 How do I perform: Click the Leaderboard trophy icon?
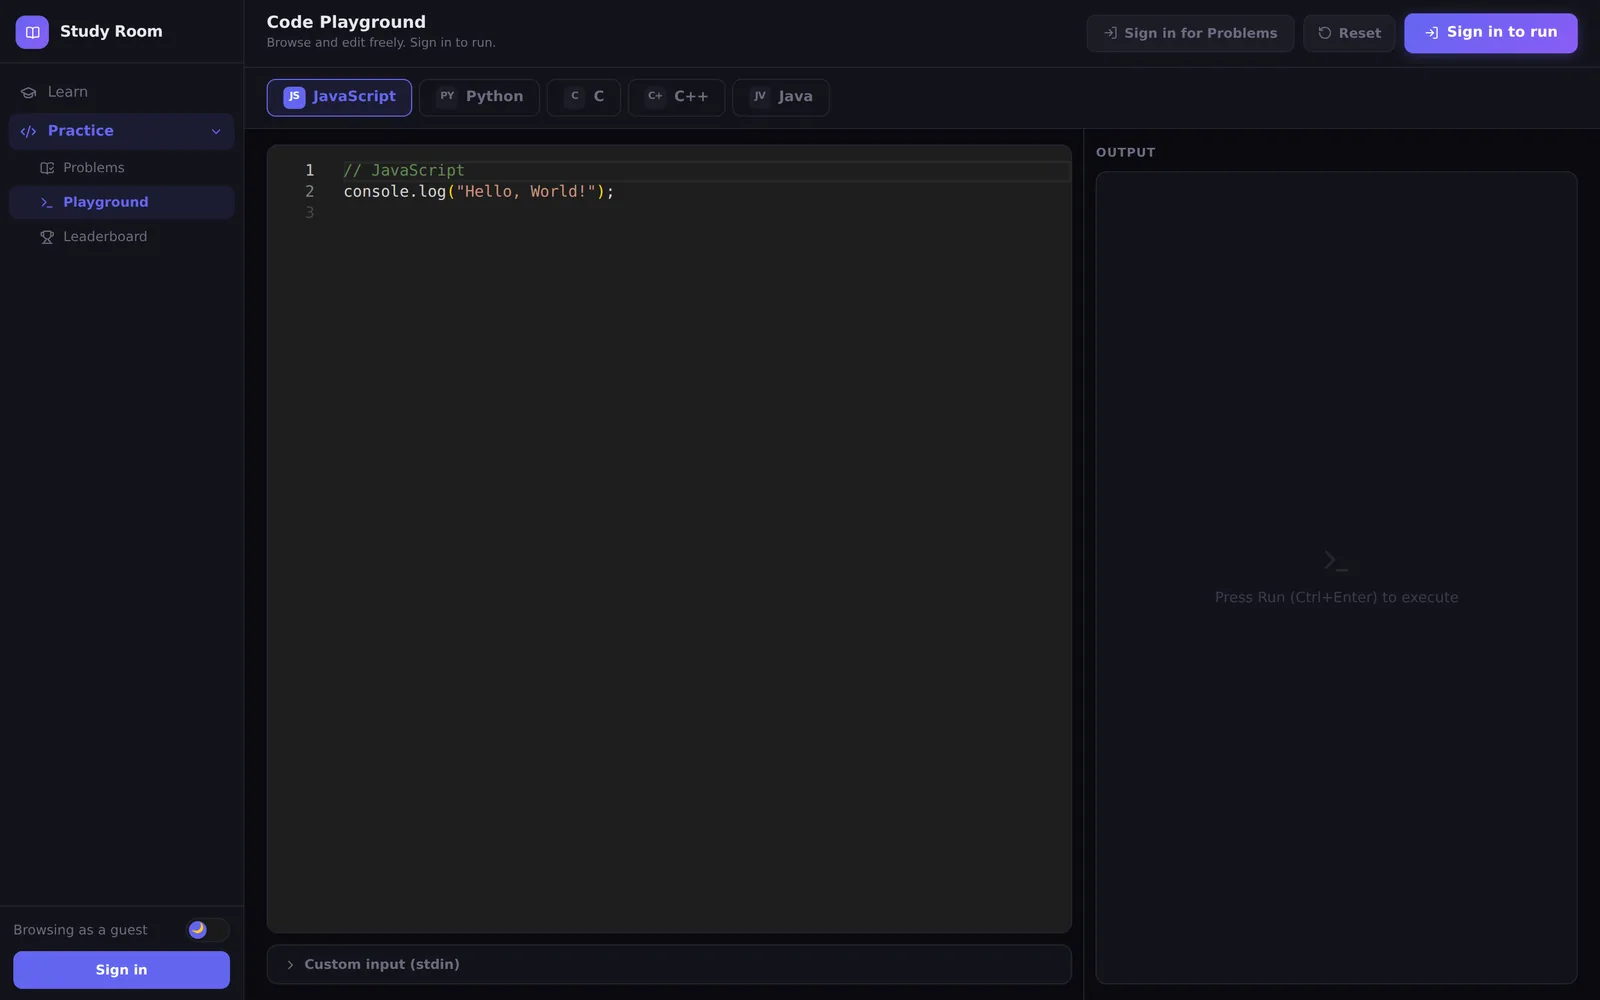[47, 237]
